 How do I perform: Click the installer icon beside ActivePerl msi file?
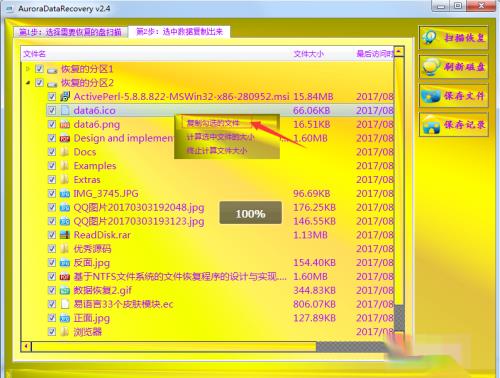click(x=65, y=97)
